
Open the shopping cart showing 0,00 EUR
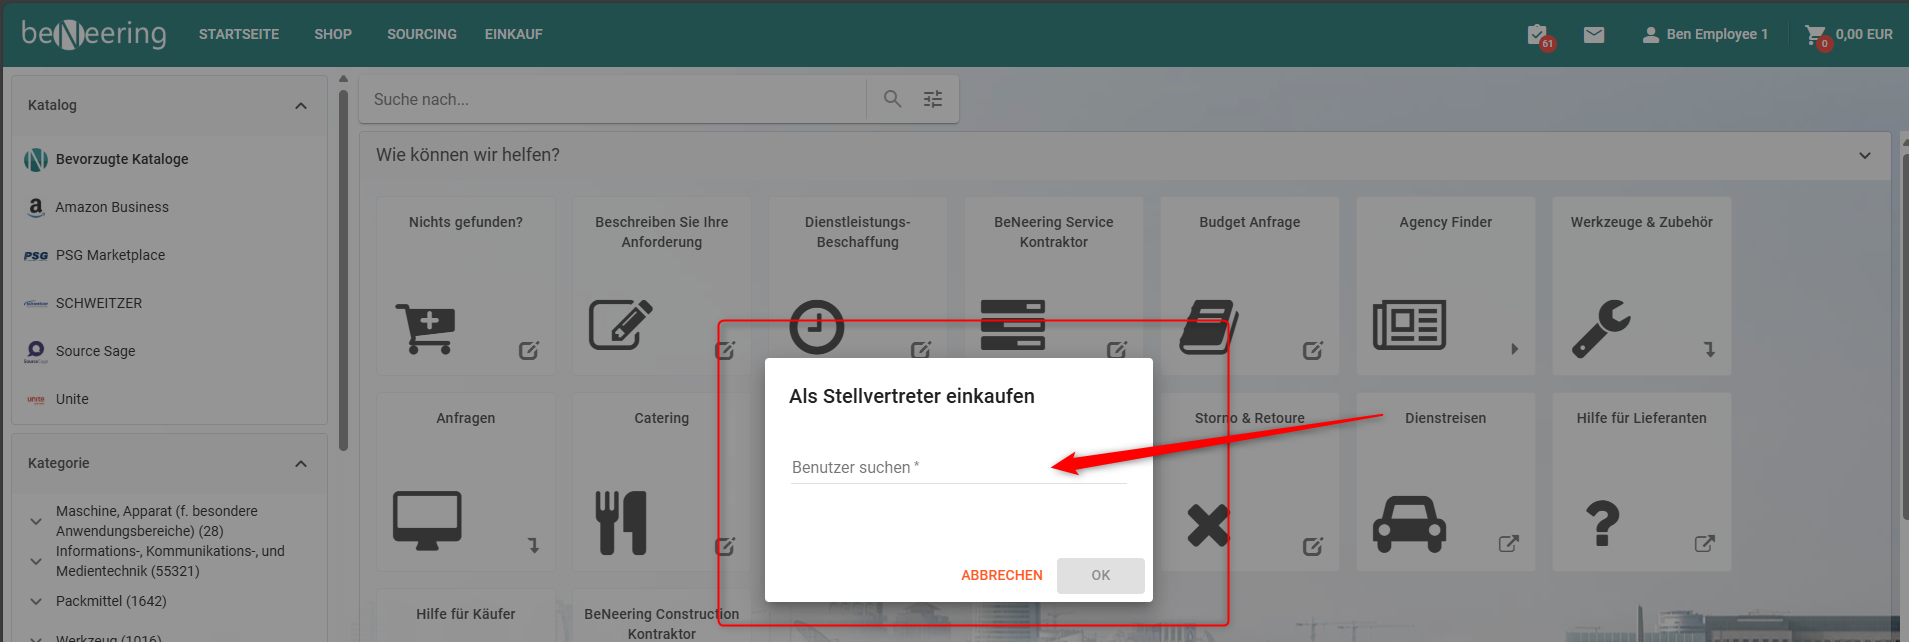coord(1848,35)
